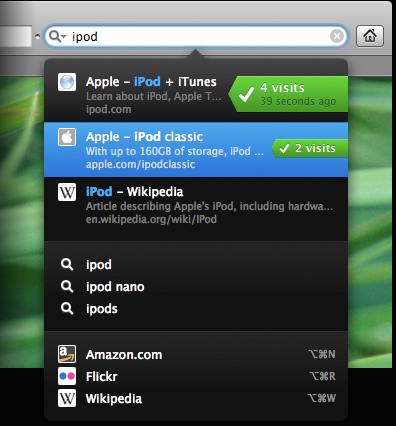Search with Amazon.com engine
The image size is (396, 426).
(x=196, y=354)
